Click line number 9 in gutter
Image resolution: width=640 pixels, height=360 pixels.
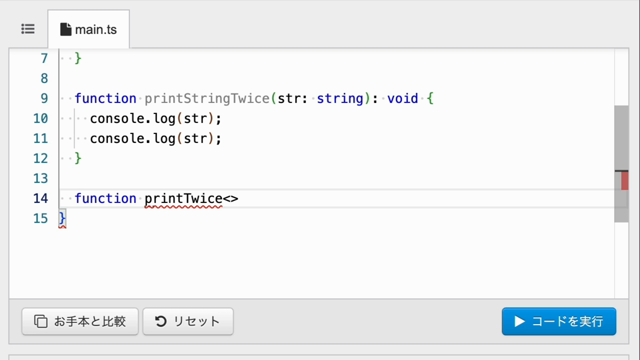[x=44, y=98]
